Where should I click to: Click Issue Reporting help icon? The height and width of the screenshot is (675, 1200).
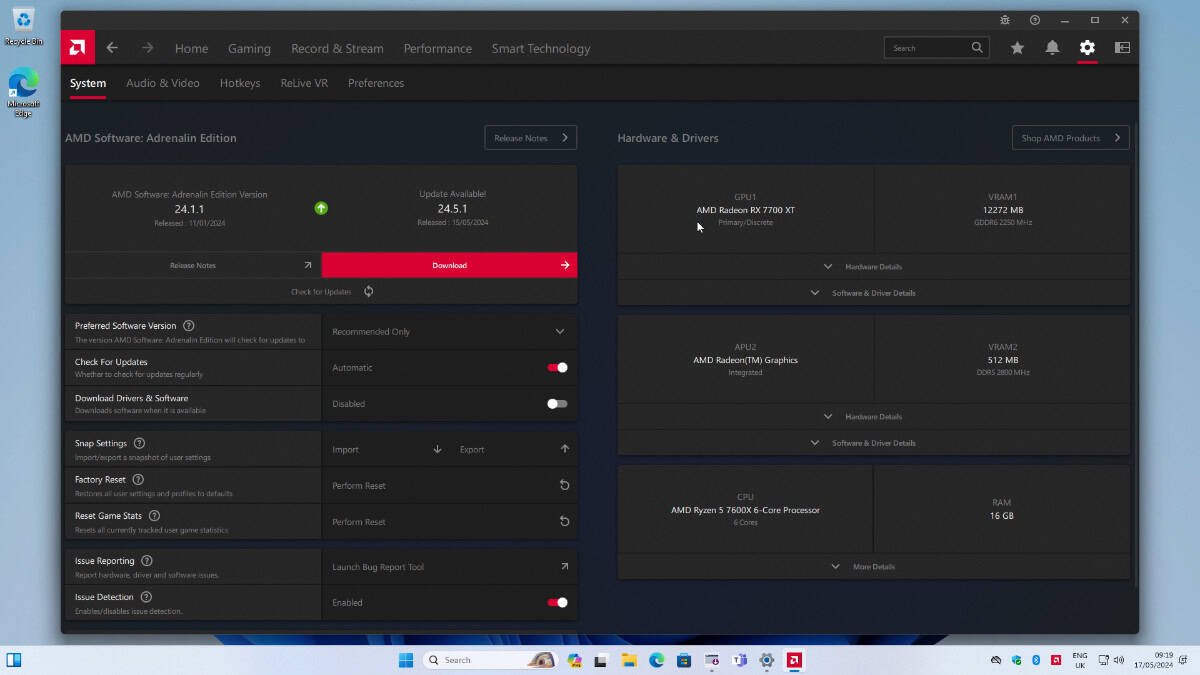(x=146, y=561)
